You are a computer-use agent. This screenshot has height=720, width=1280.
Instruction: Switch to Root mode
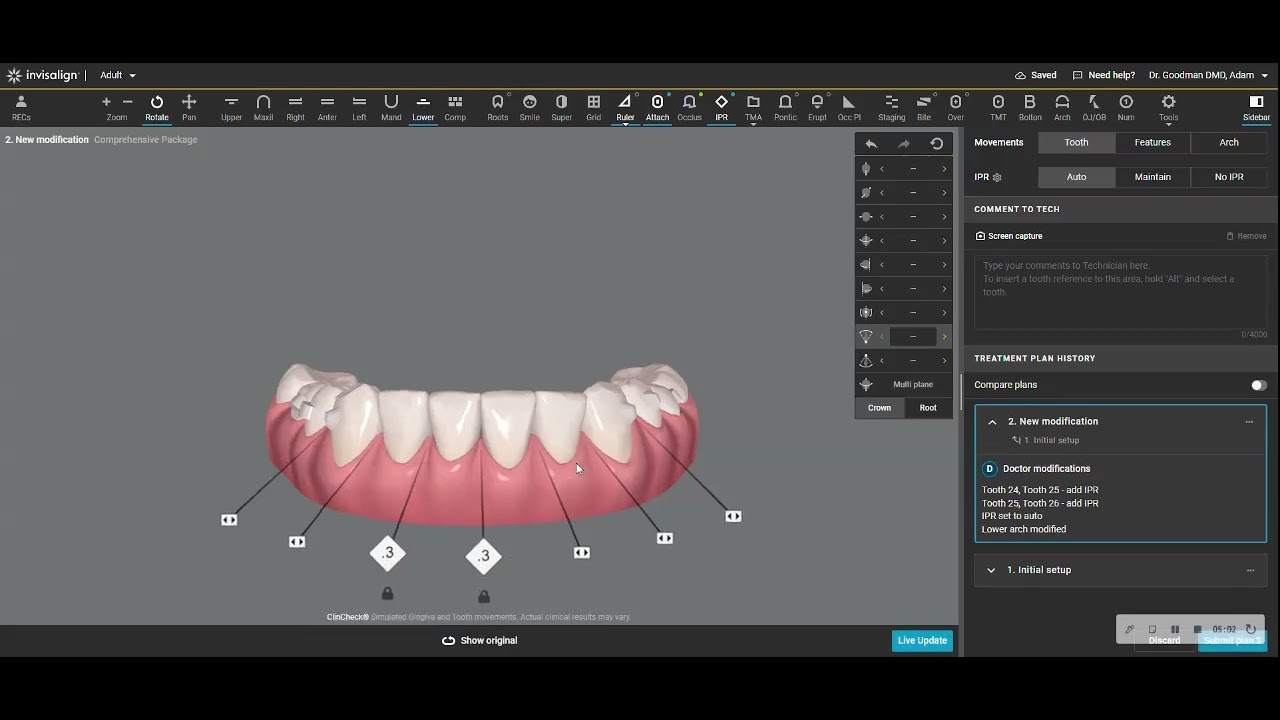[928, 408]
